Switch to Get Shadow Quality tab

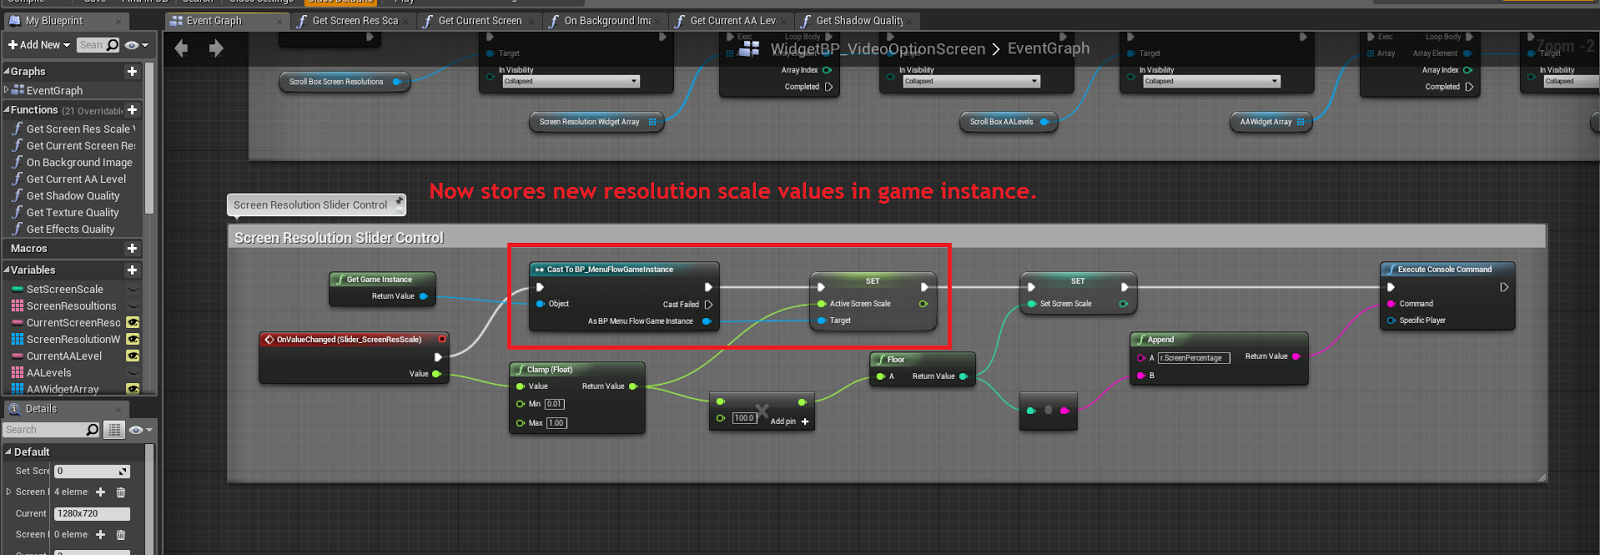tap(859, 20)
